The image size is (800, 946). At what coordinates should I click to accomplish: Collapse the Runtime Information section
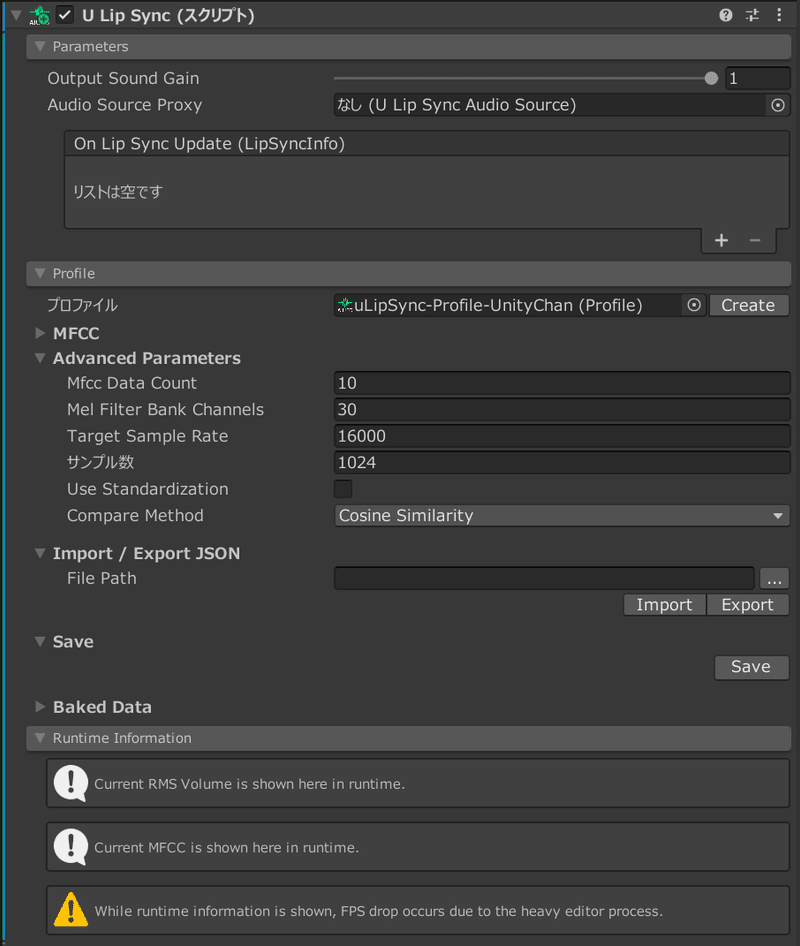click(x=38, y=738)
